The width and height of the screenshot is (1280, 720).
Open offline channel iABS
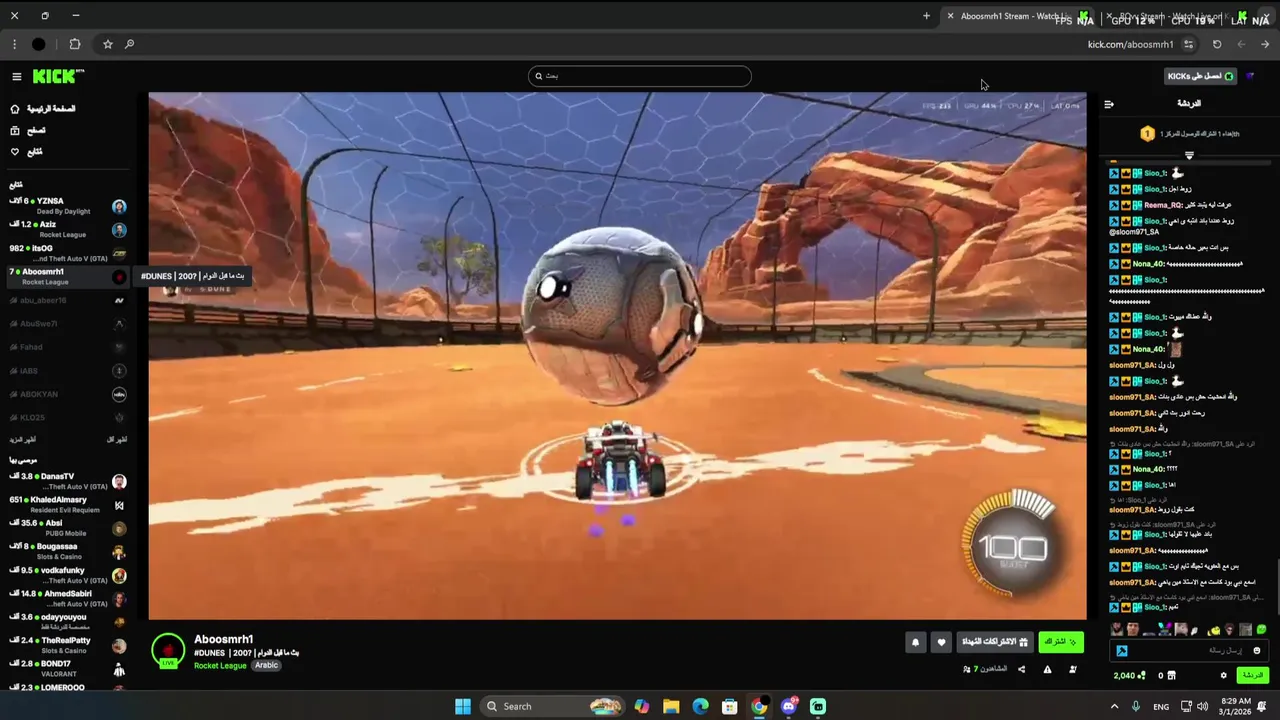click(66, 371)
